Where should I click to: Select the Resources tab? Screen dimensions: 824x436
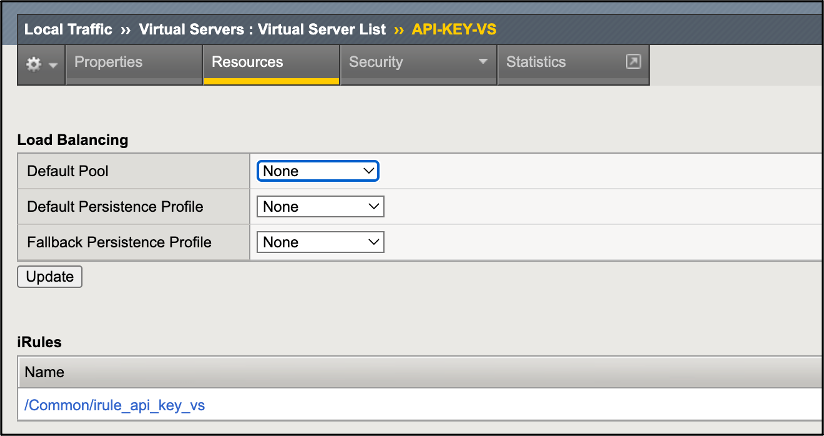pyautogui.click(x=247, y=62)
